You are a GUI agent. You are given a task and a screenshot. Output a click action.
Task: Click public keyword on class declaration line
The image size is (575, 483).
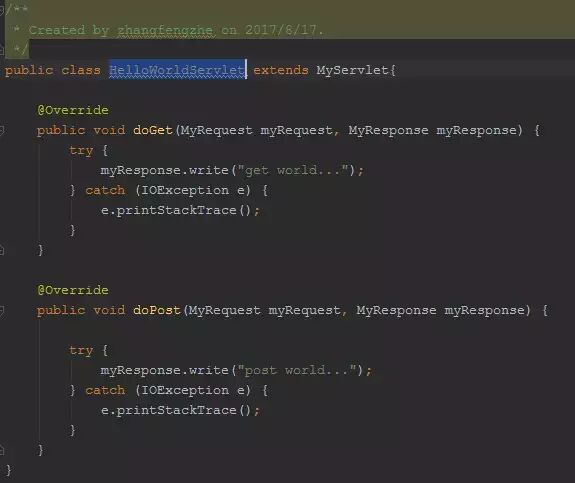click(x=29, y=70)
